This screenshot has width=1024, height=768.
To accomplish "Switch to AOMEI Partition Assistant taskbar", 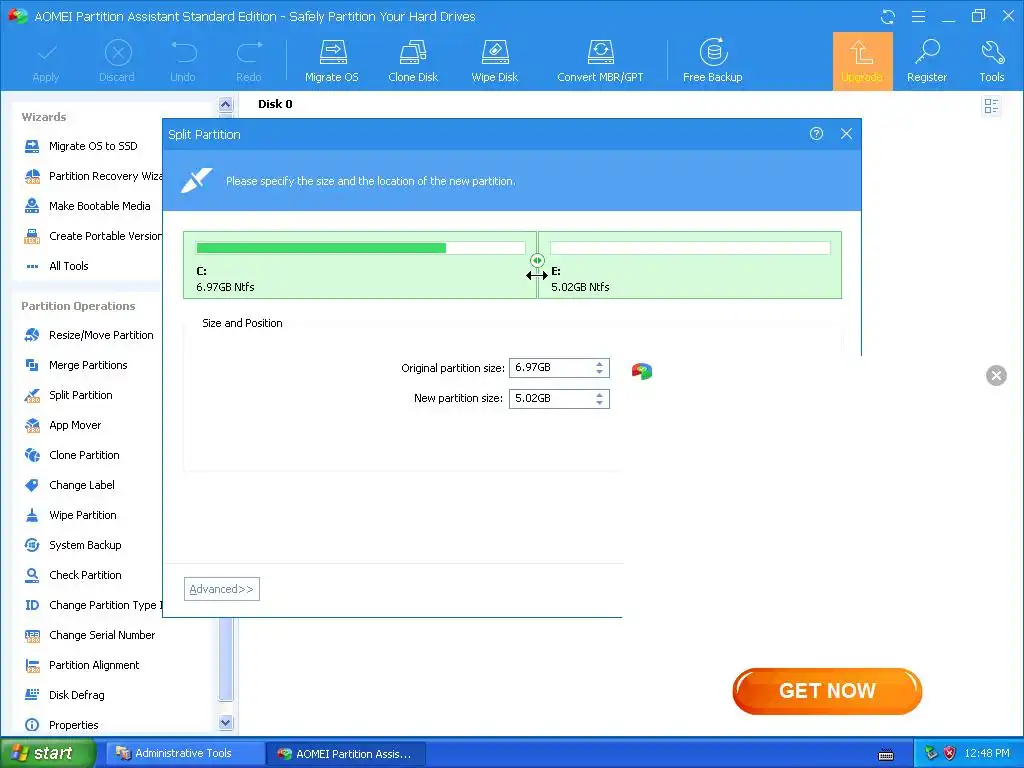I will (x=346, y=754).
